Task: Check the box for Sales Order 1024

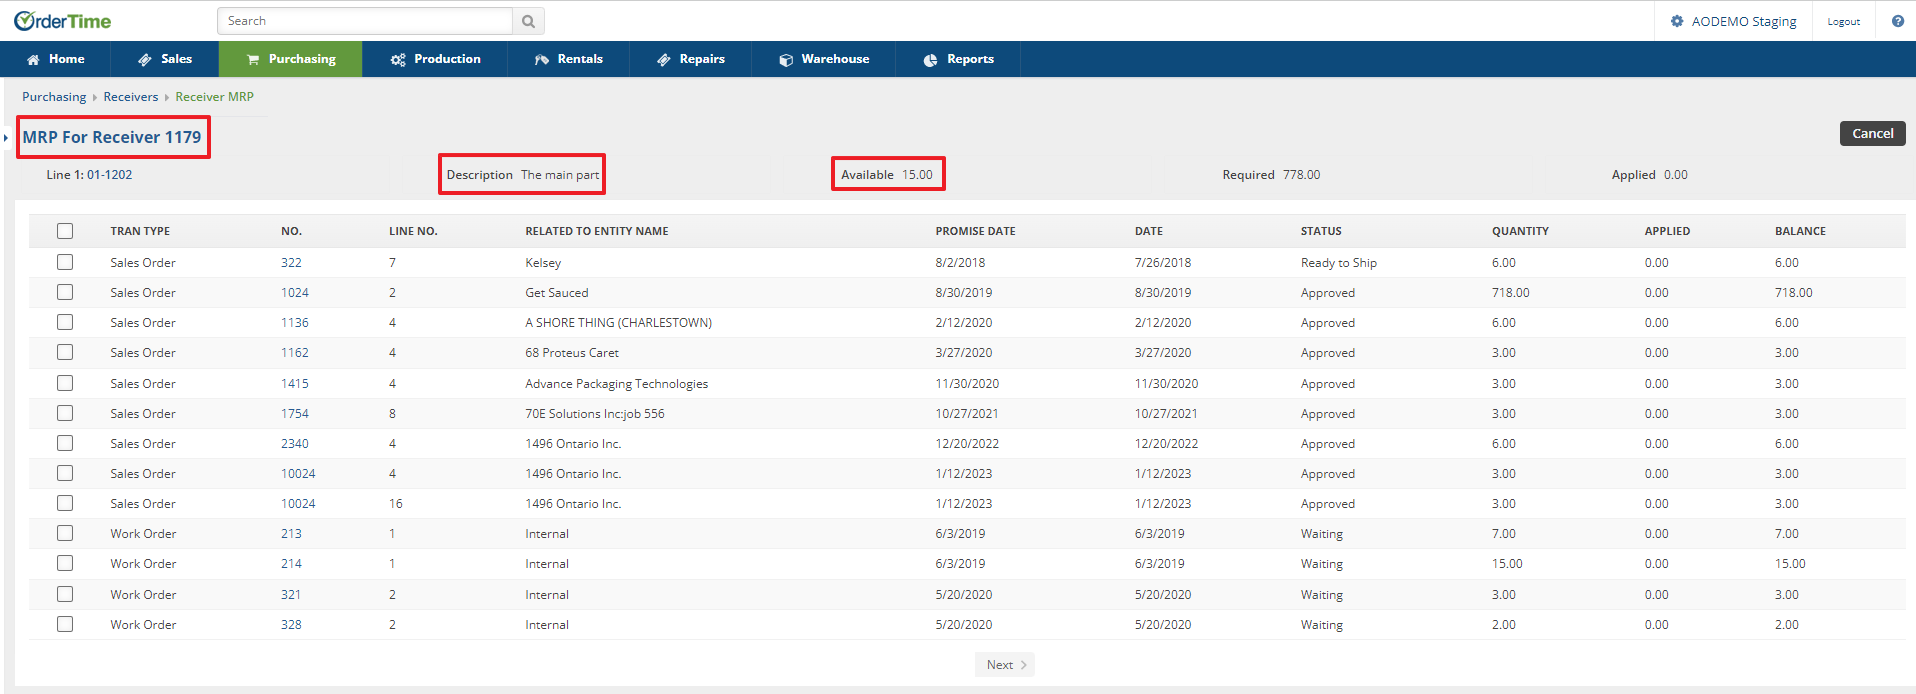Action: pyautogui.click(x=65, y=292)
